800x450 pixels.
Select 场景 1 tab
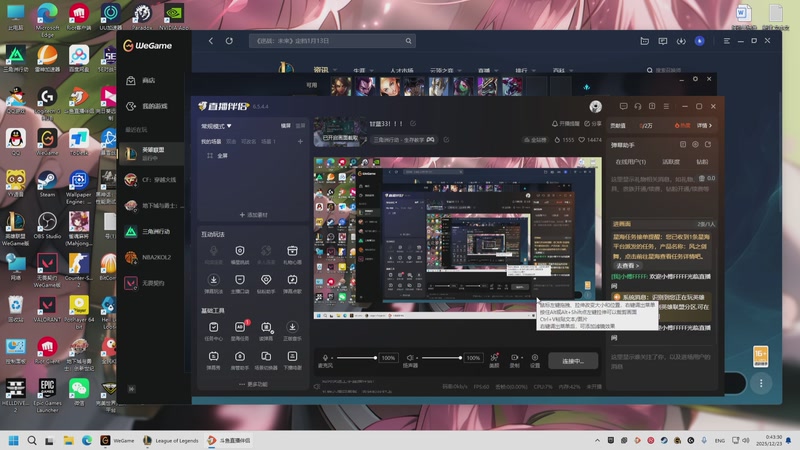(x=268, y=141)
